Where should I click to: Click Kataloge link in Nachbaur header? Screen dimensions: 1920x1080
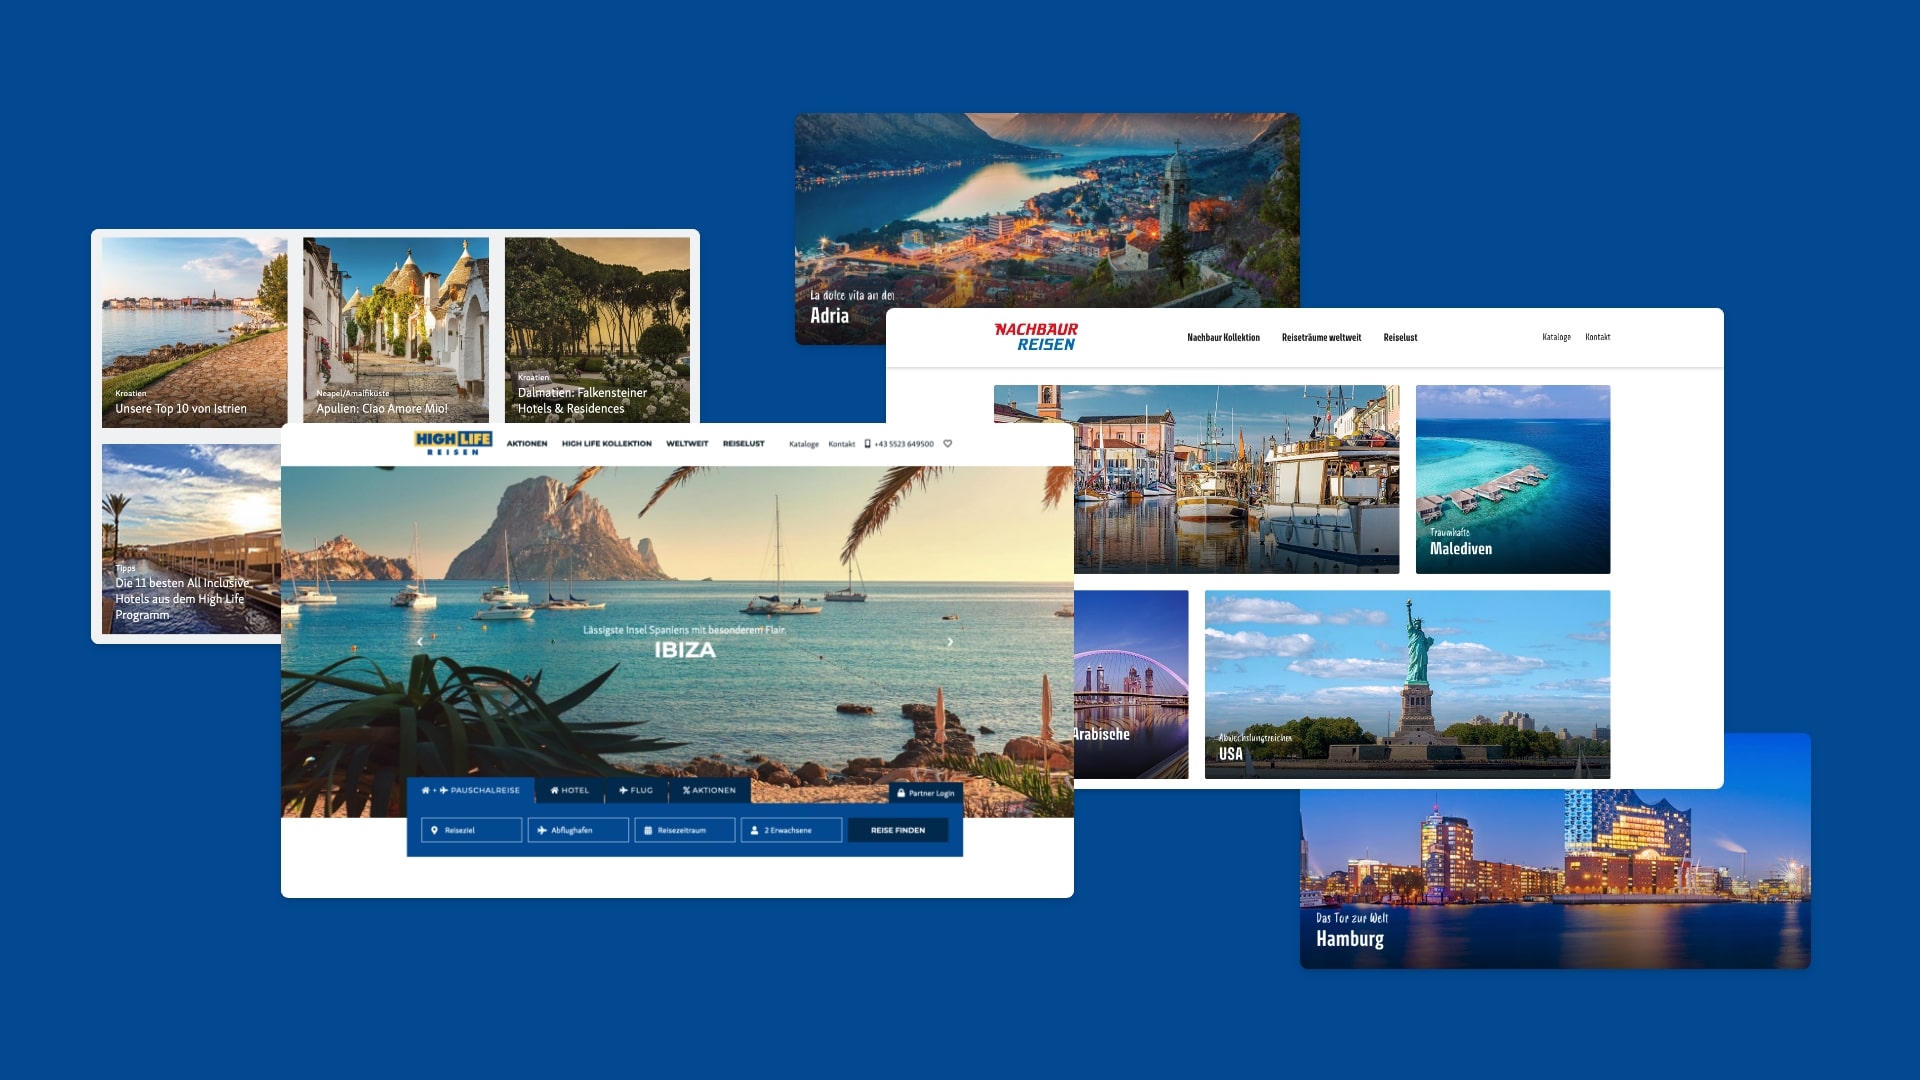(x=1556, y=337)
